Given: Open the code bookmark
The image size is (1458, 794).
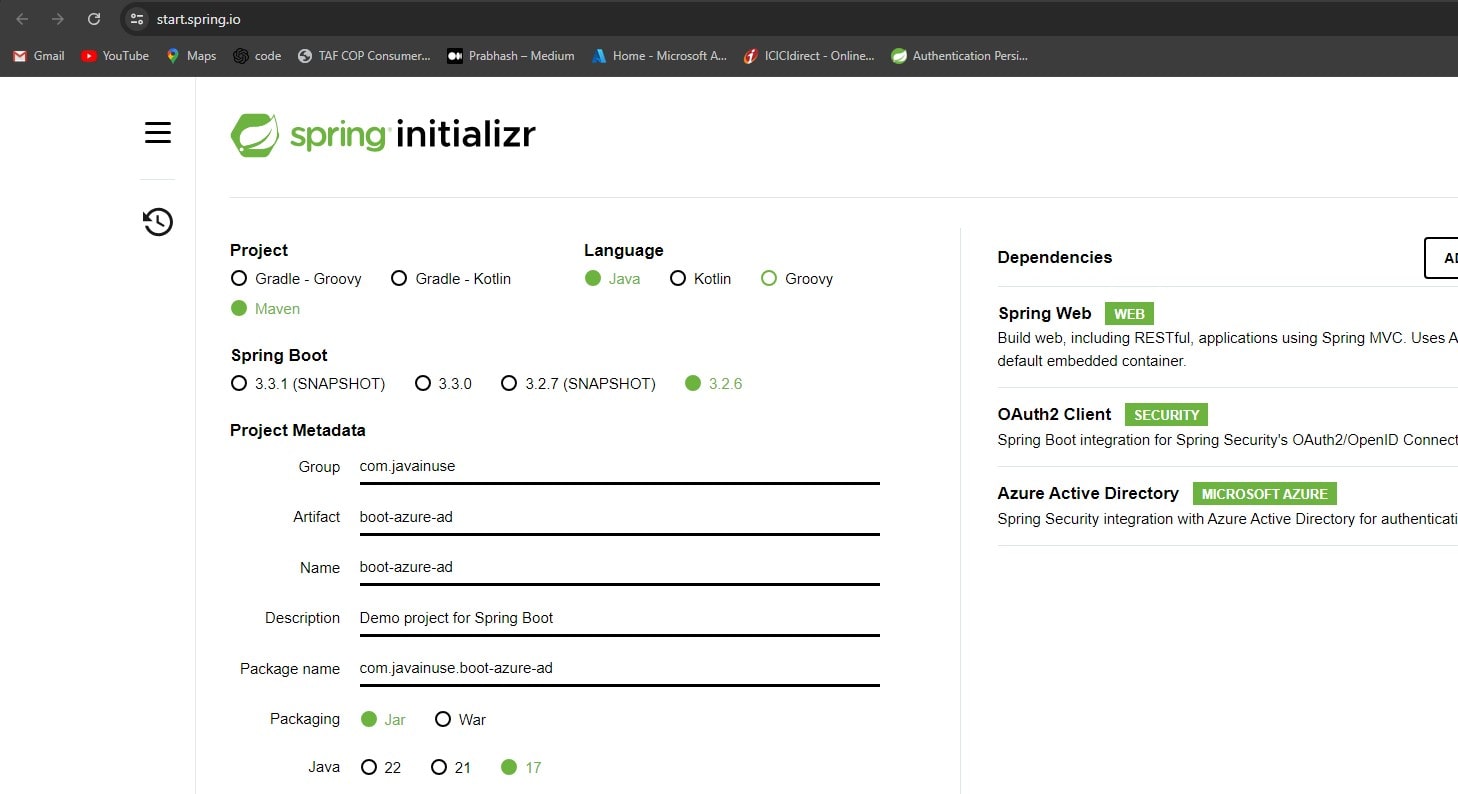Looking at the screenshot, I should point(257,56).
